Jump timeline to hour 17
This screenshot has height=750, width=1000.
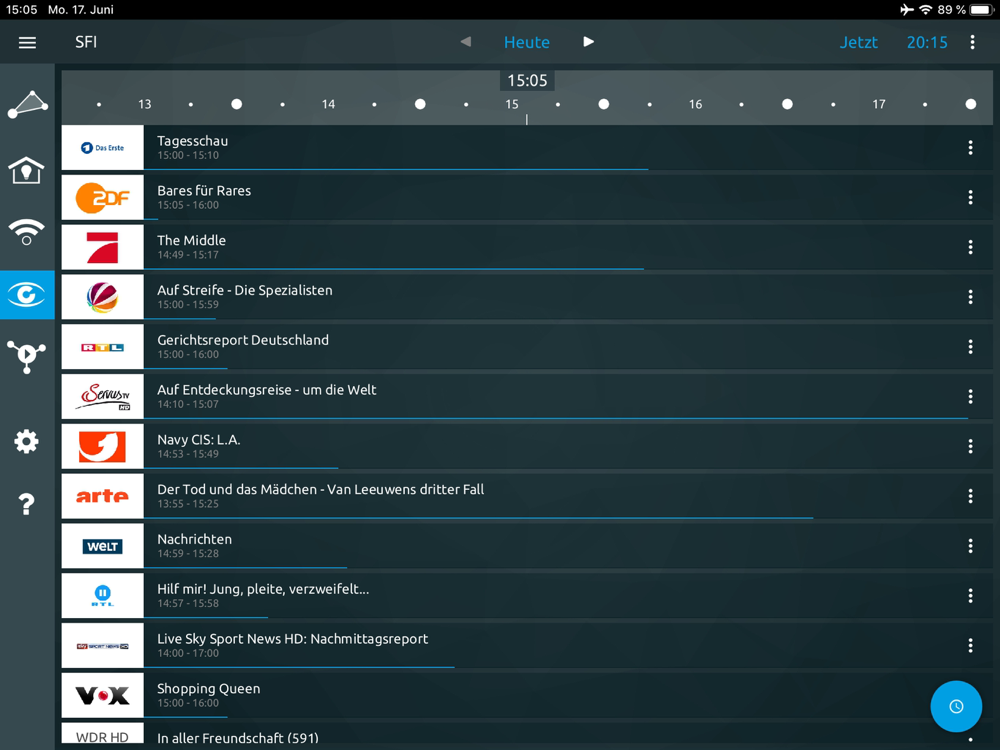tap(879, 104)
